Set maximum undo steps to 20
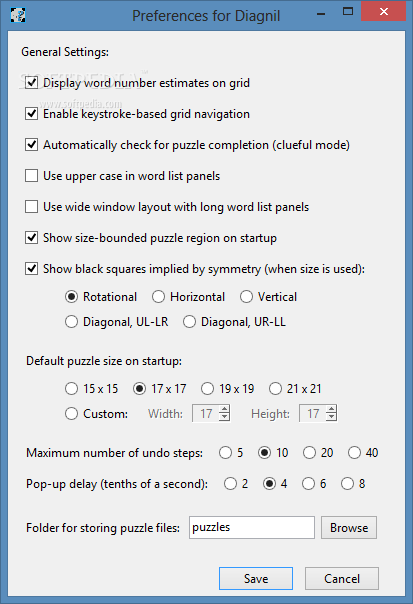Image resolution: width=413 pixels, height=604 pixels. pyautogui.click(x=309, y=453)
